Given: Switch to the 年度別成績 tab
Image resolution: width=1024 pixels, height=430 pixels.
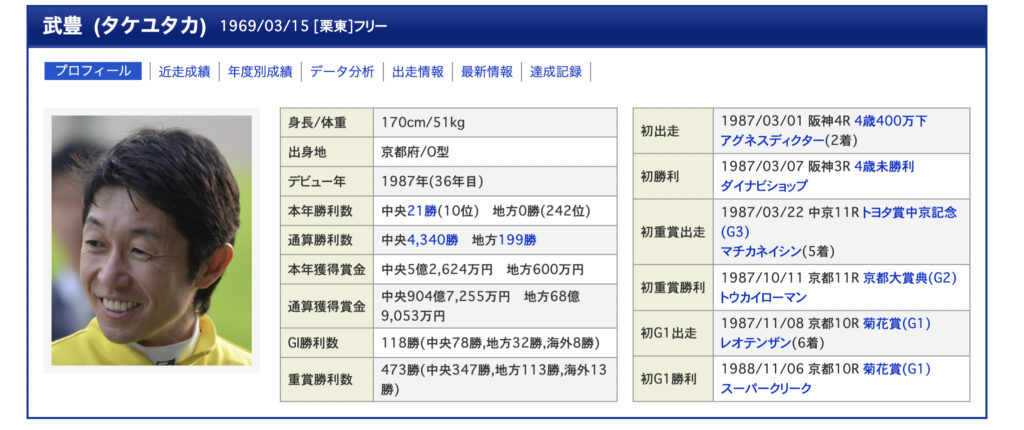Looking at the screenshot, I should [259, 71].
